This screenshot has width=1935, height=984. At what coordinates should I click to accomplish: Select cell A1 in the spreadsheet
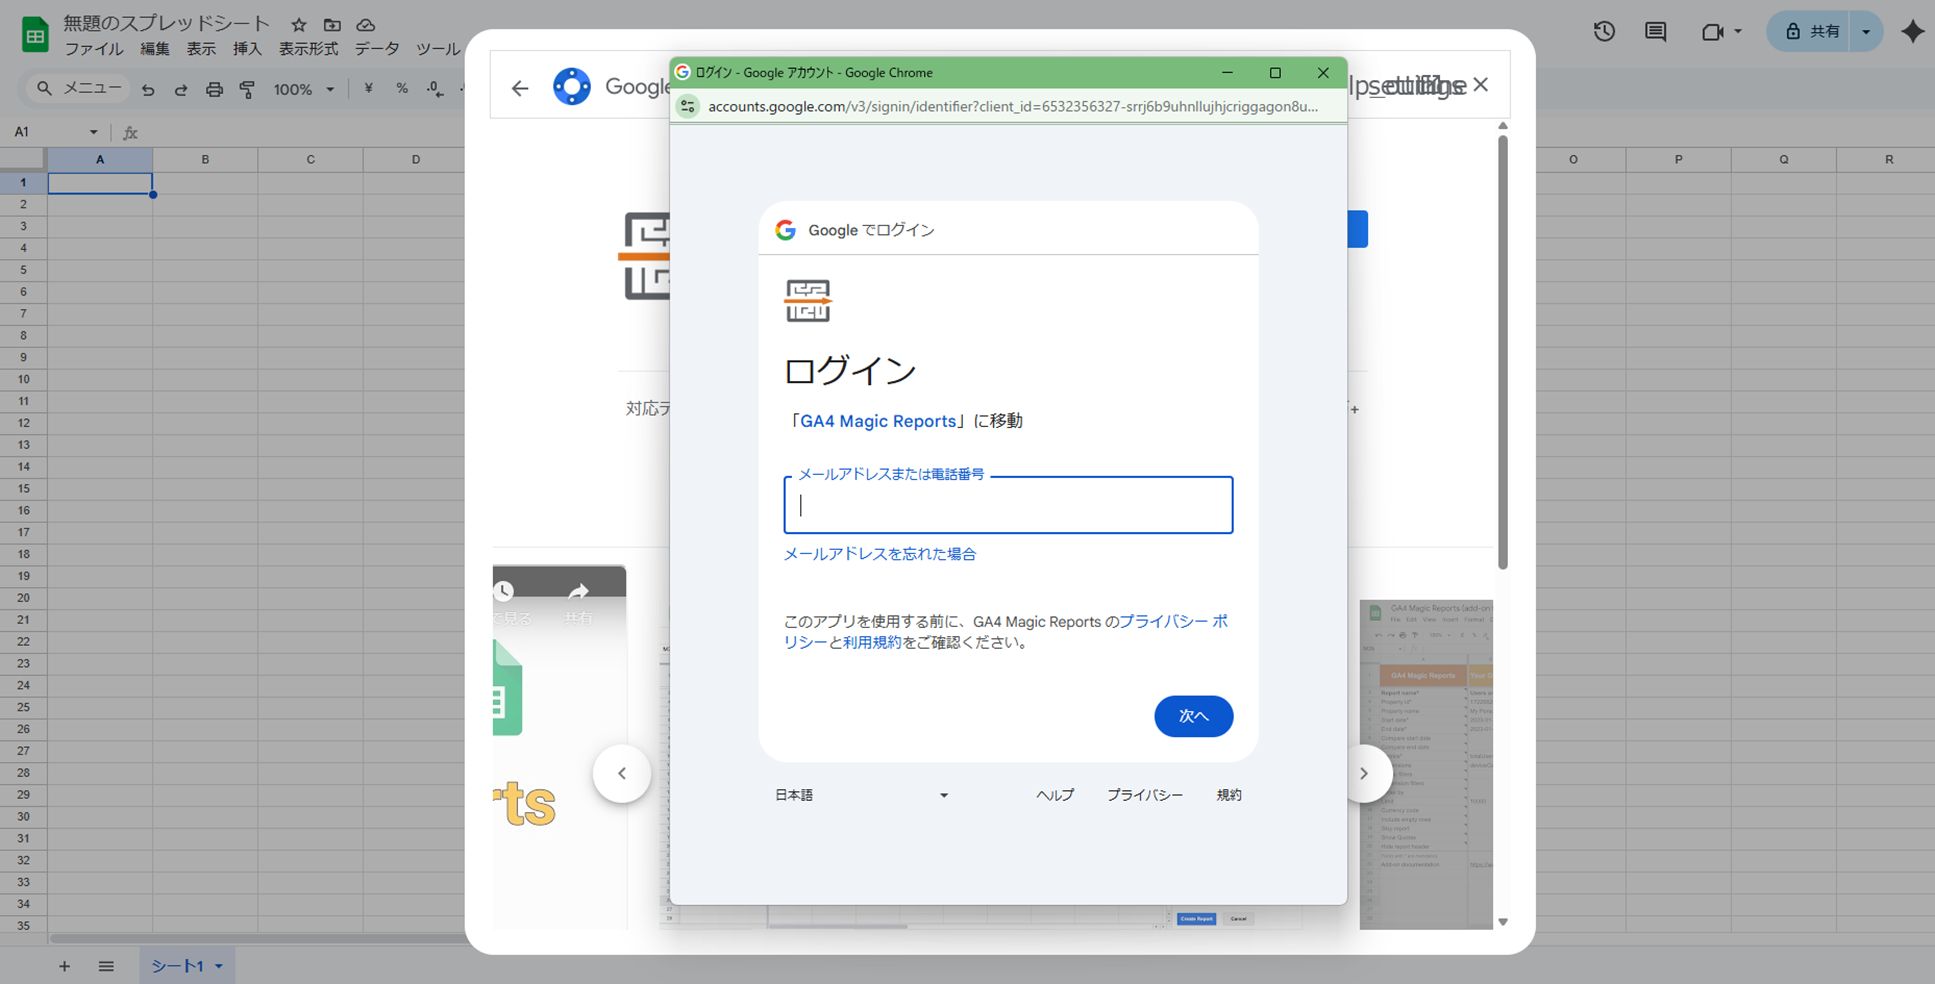pos(100,183)
